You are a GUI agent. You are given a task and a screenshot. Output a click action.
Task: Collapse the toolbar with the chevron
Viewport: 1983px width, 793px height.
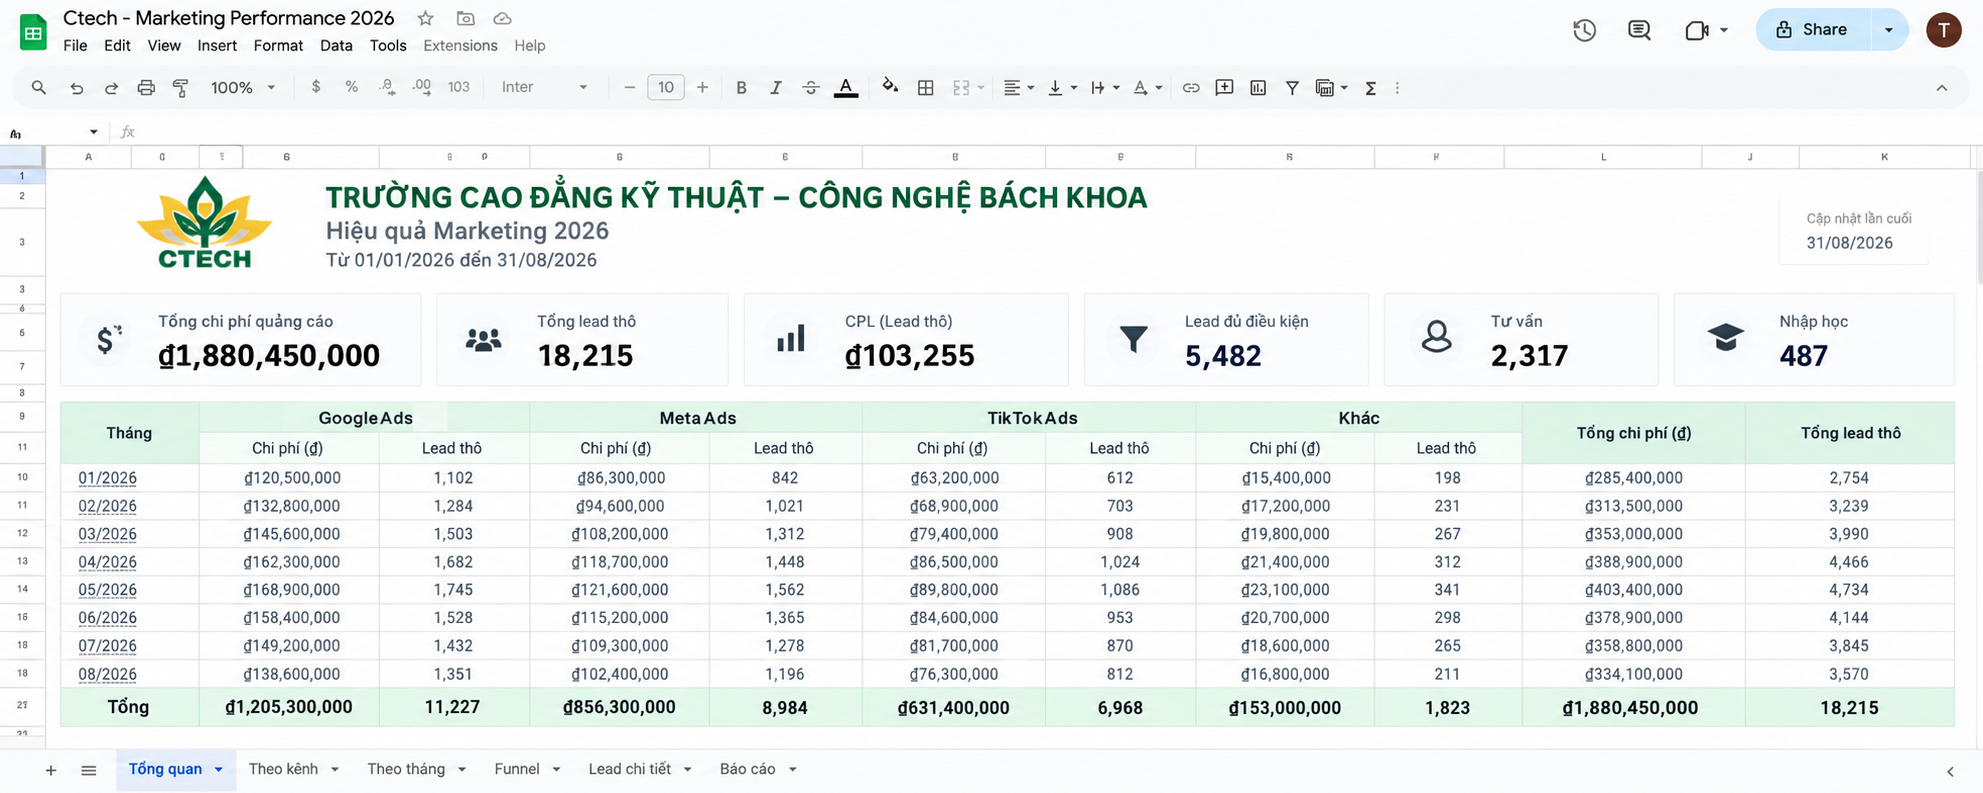tap(1941, 88)
